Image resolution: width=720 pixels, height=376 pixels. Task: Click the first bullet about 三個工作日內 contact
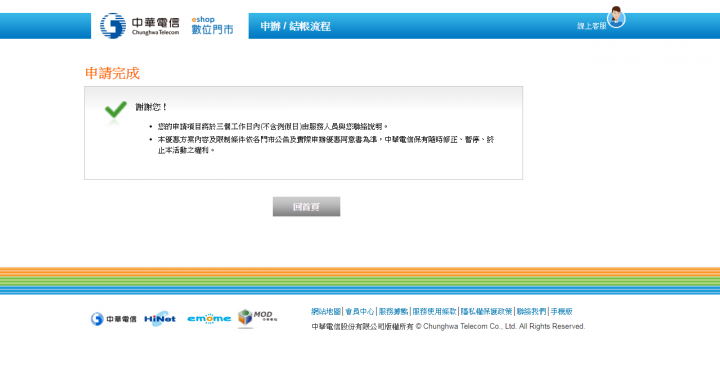coord(273,126)
